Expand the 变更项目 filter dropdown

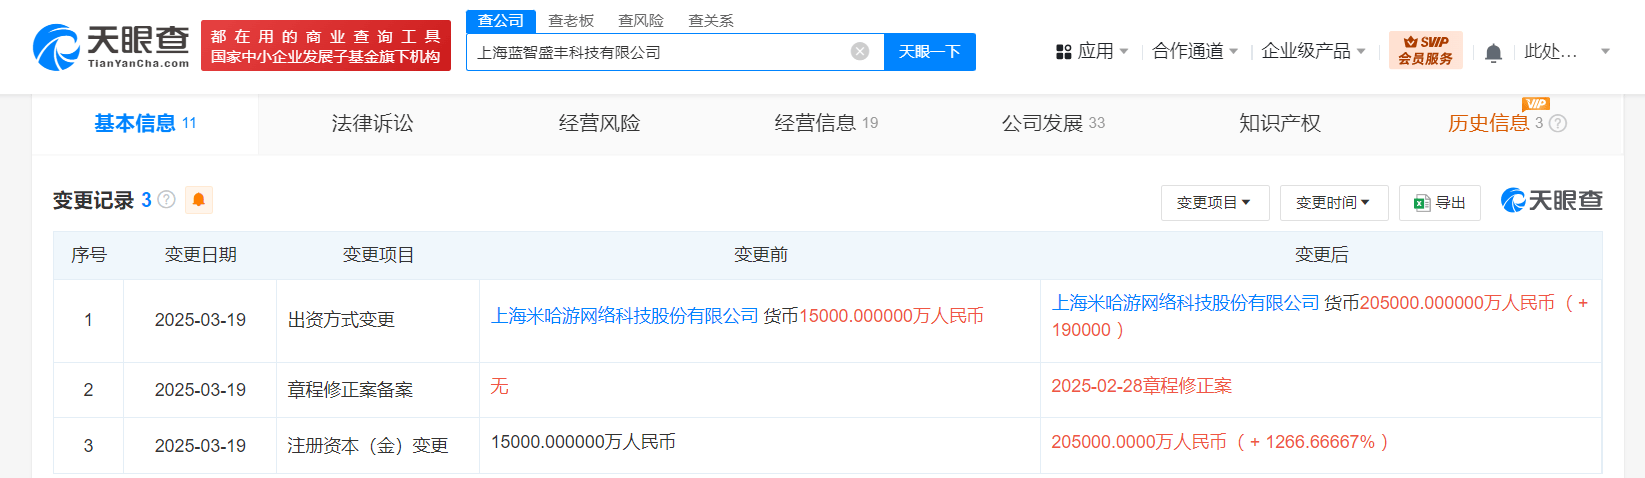coord(1215,202)
